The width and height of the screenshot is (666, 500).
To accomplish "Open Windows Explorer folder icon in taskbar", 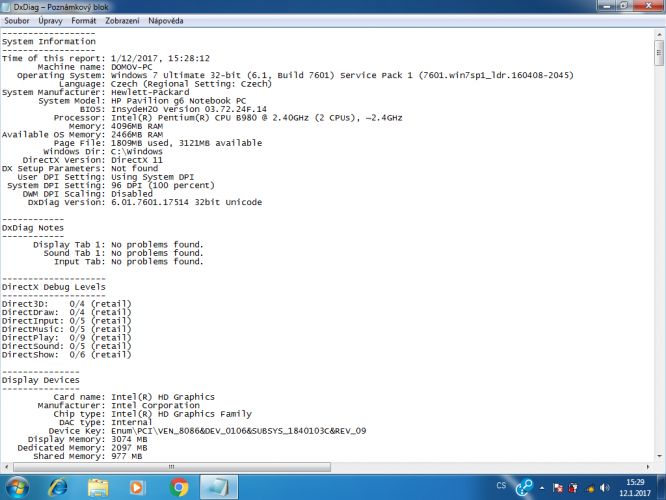I will pos(98,487).
